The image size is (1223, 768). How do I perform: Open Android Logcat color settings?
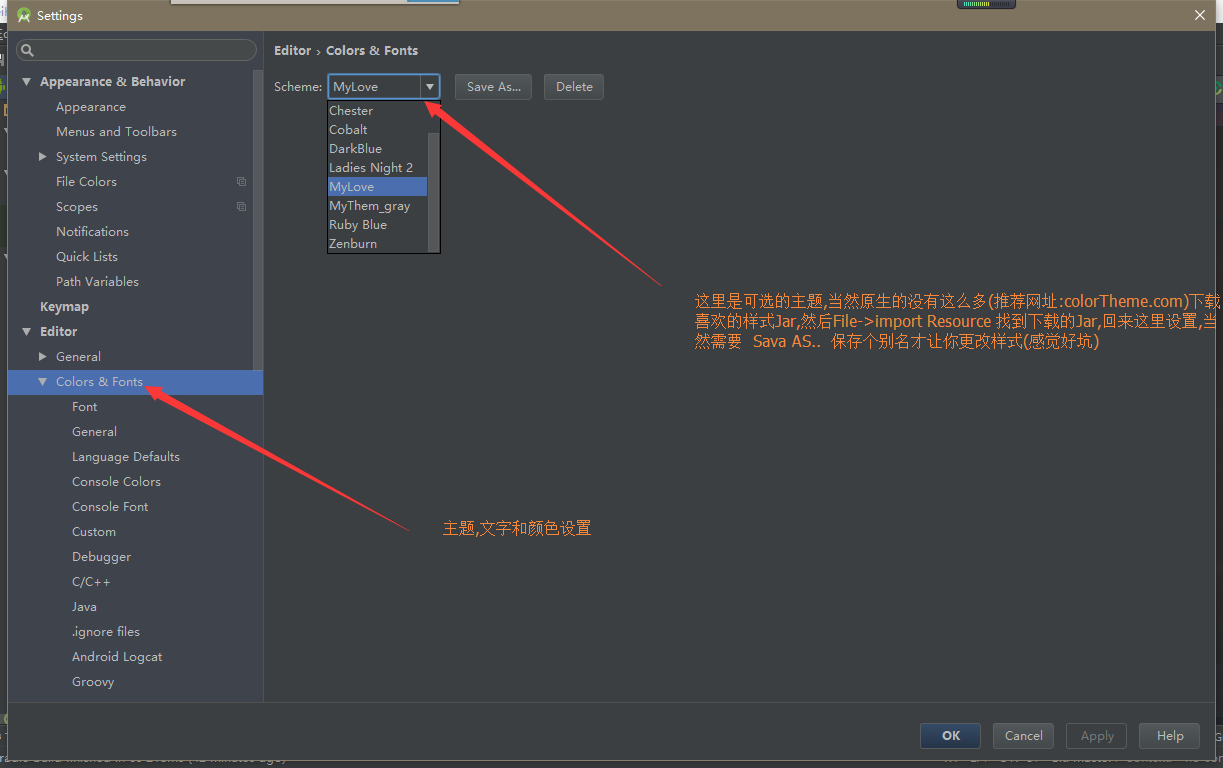tap(117, 657)
